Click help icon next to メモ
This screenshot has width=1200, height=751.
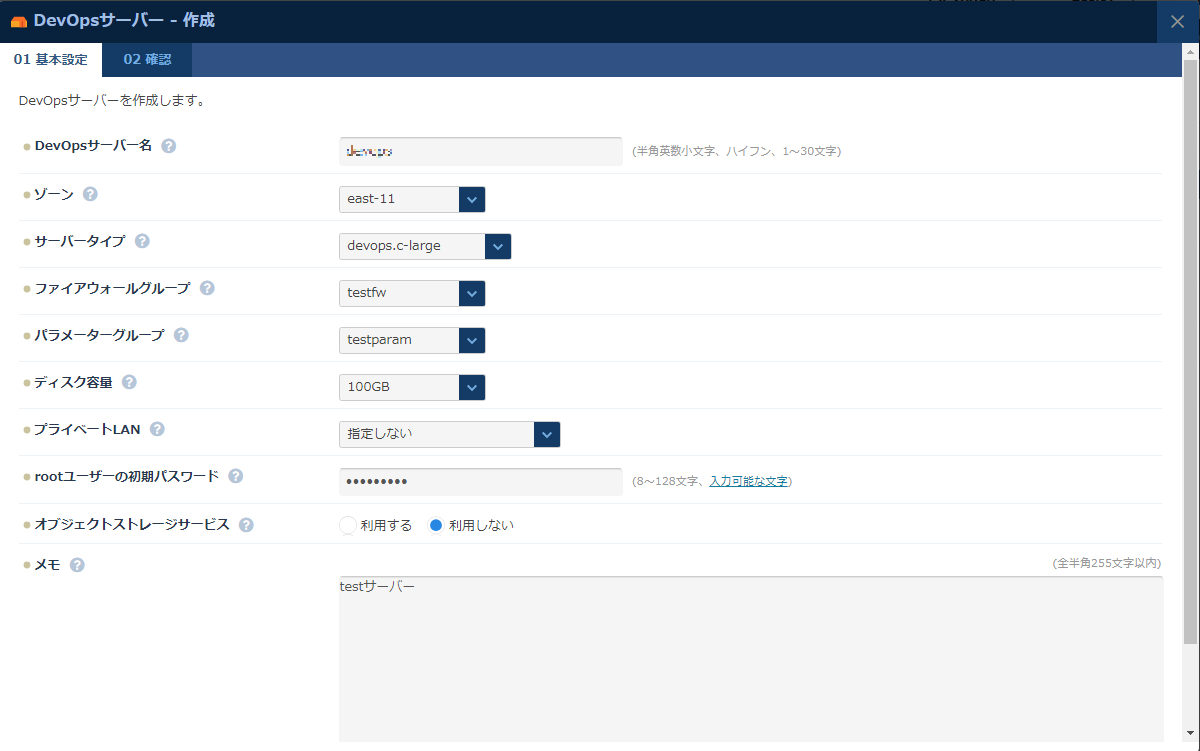[77, 565]
